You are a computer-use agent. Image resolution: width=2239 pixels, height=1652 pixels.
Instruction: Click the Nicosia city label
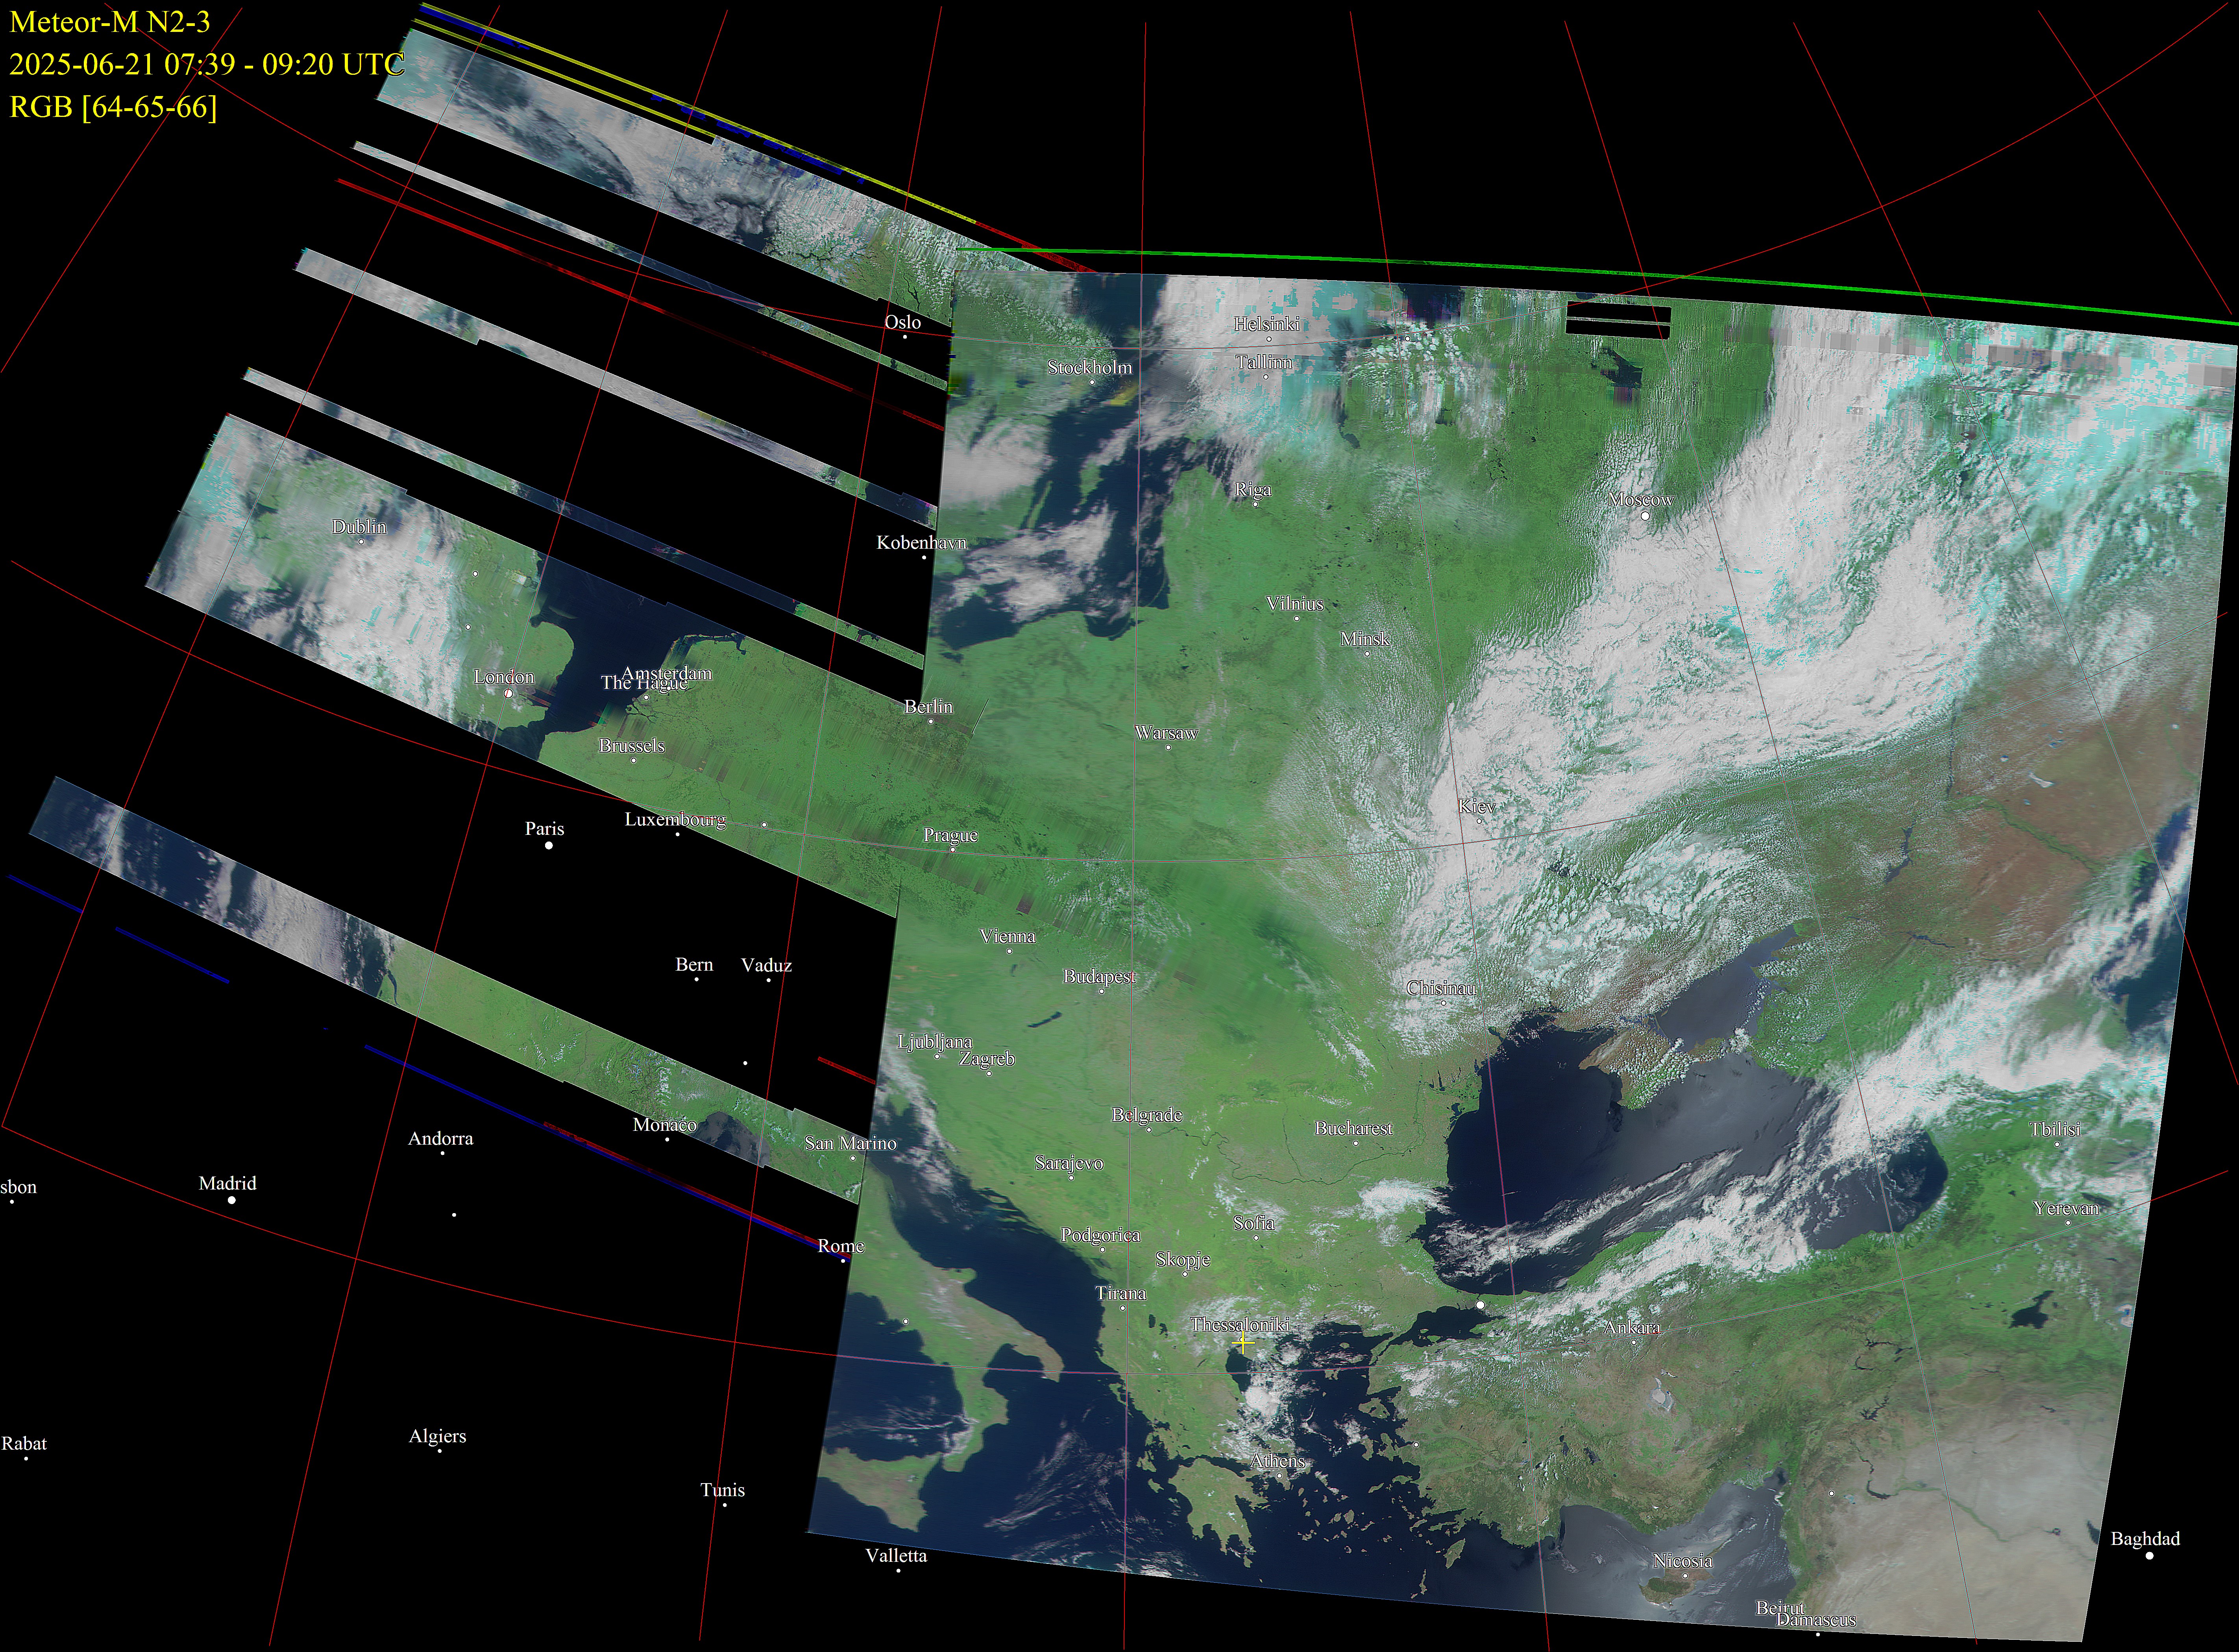pos(1683,1561)
